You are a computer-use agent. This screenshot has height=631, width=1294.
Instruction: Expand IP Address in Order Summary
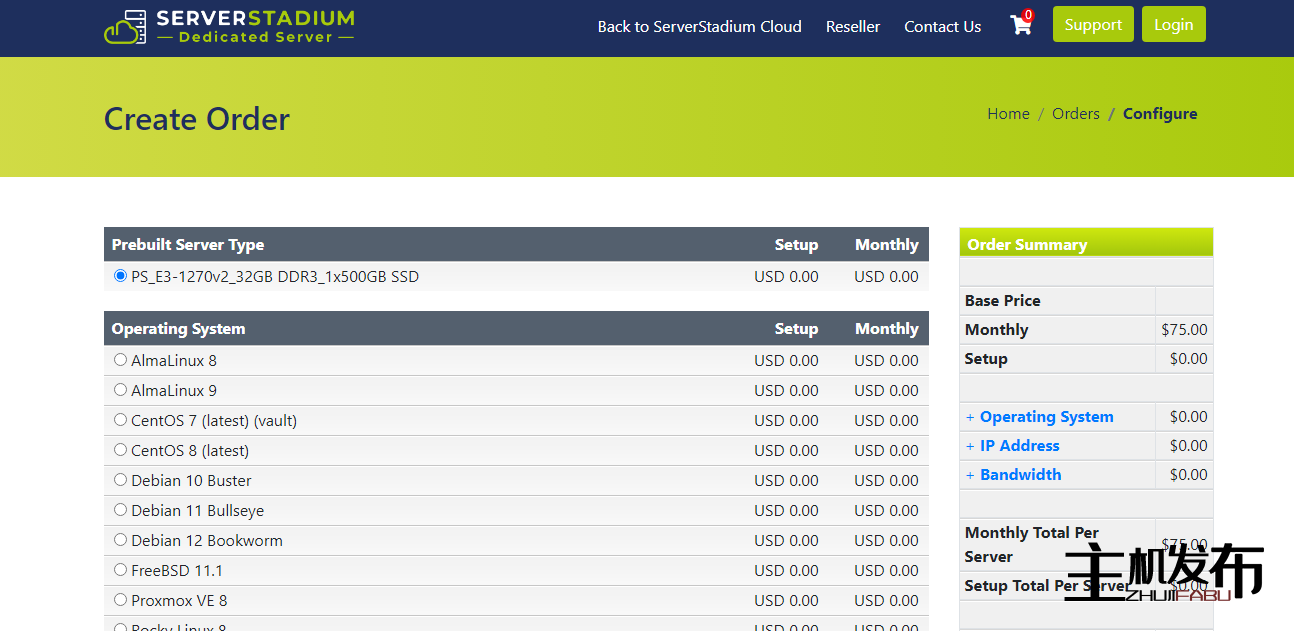tap(1019, 446)
